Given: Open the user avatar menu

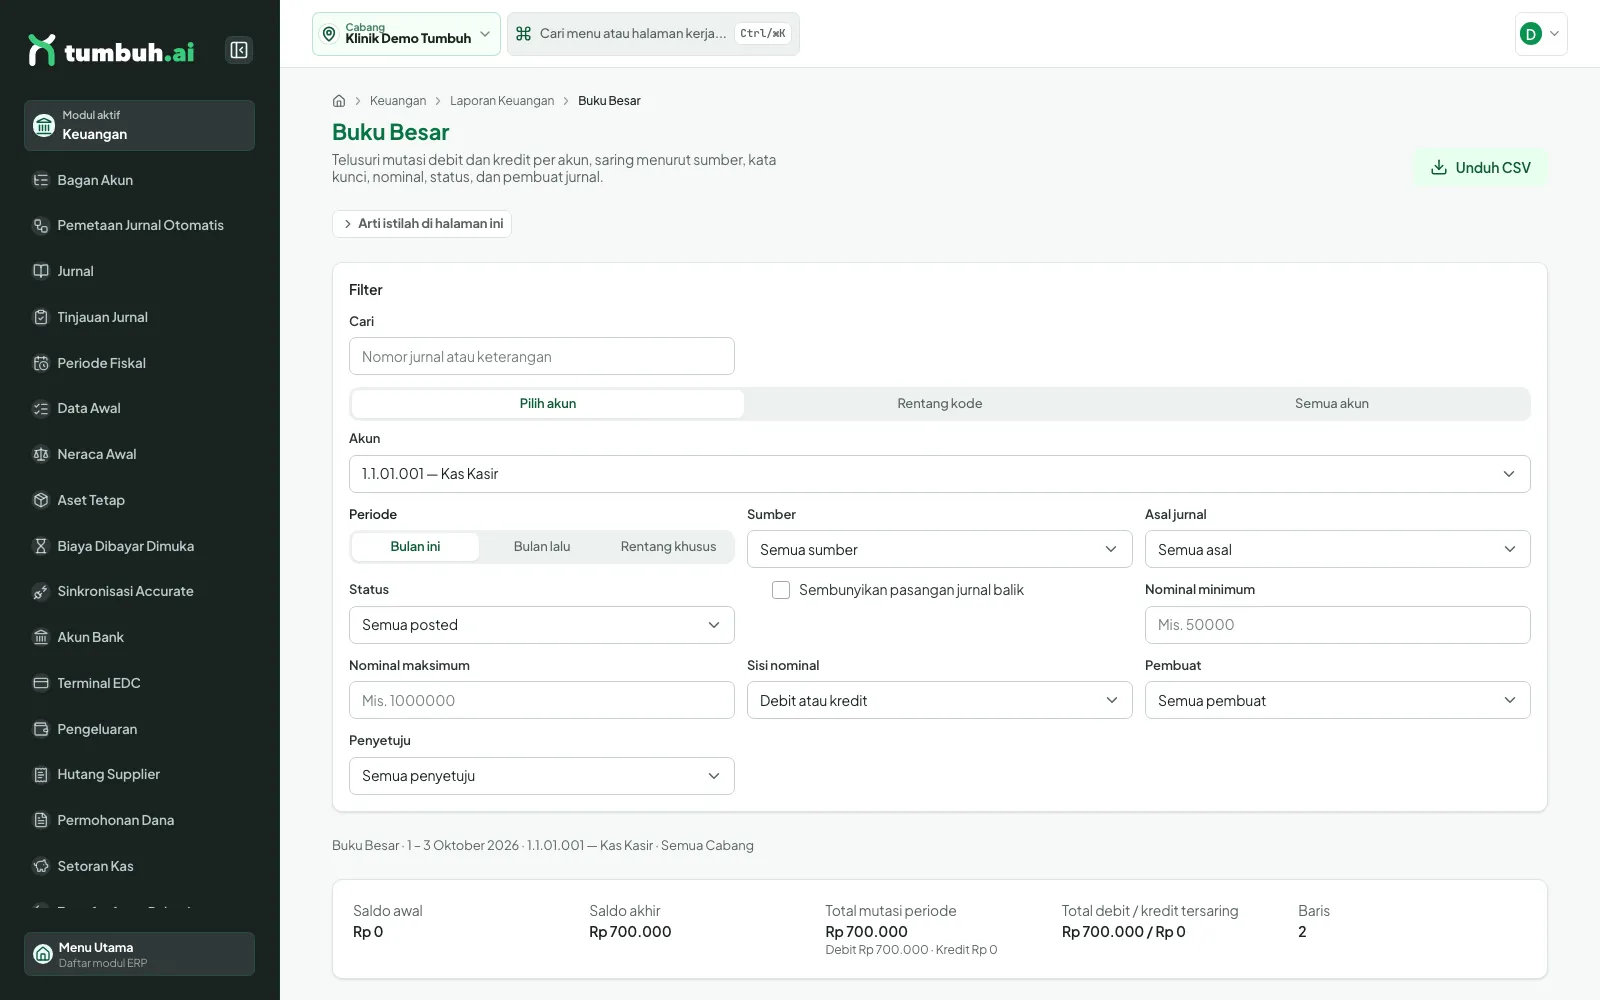Looking at the screenshot, I should [x=1541, y=34].
